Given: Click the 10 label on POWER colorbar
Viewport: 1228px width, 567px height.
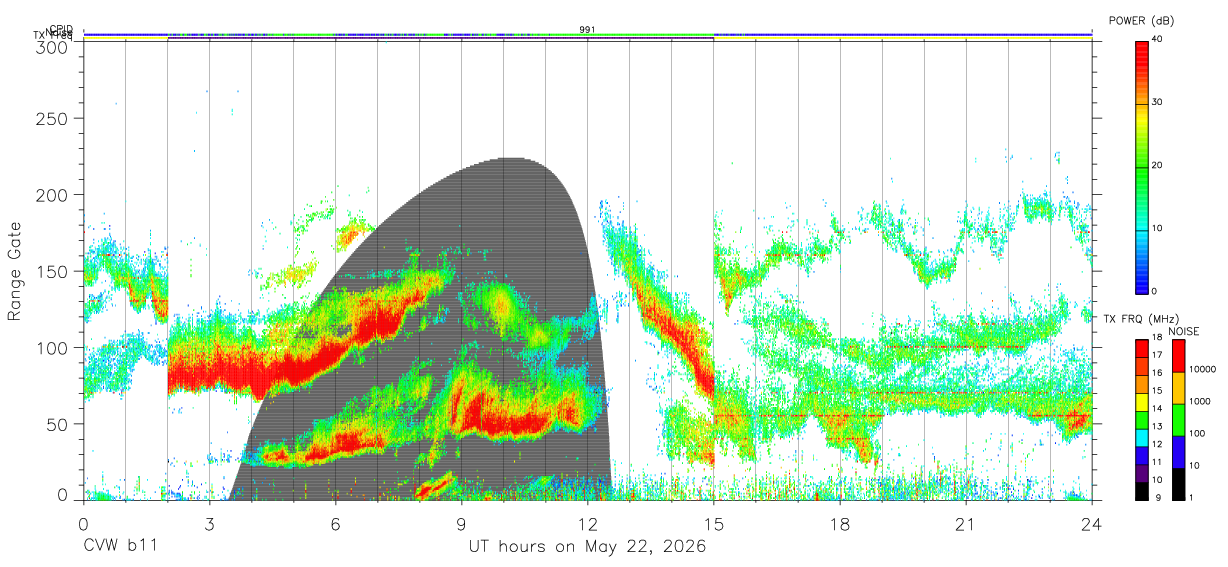Looking at the screenshot, I should tap(1158, 228).
